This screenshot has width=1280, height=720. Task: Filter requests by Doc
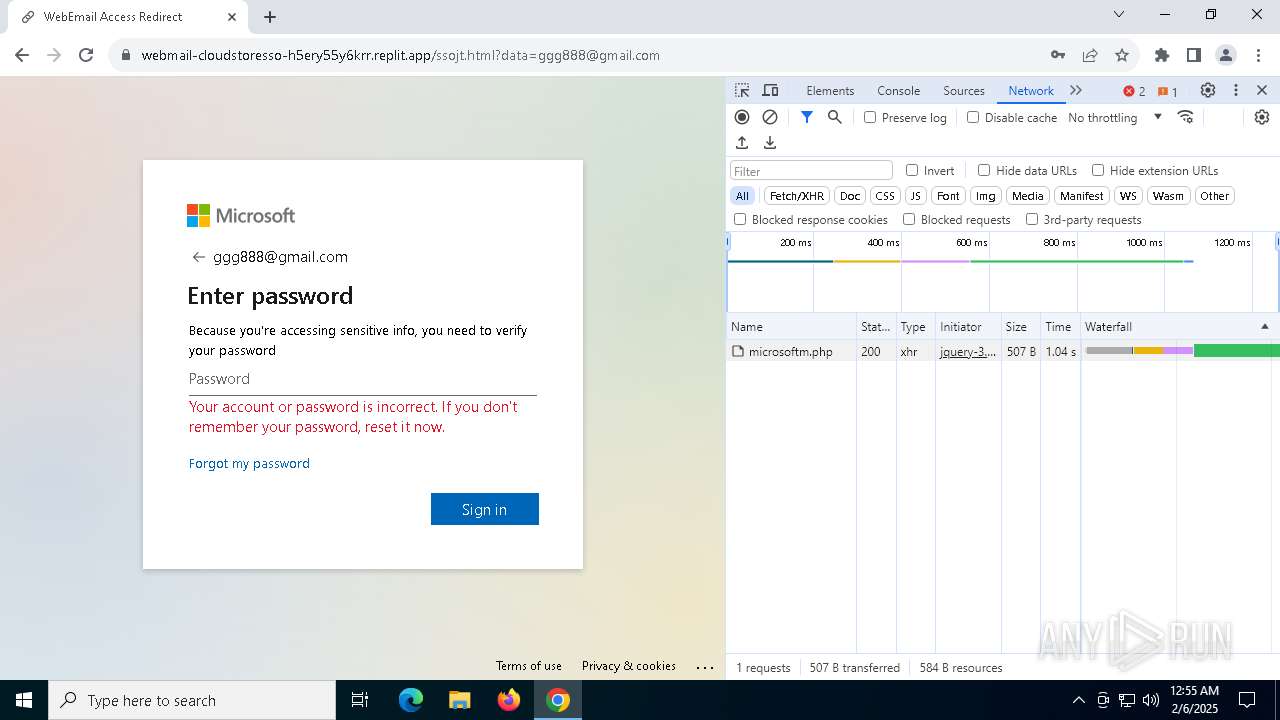coord(850,196)
